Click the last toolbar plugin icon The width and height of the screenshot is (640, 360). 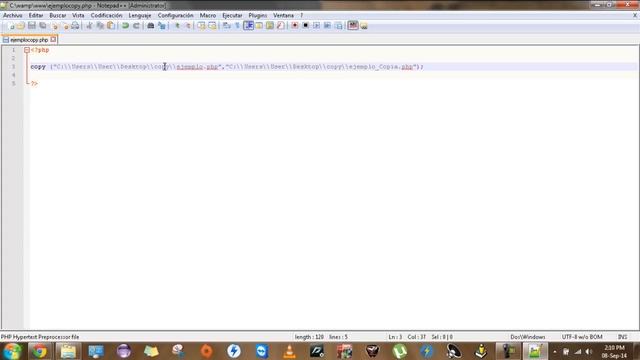point(364,26)
